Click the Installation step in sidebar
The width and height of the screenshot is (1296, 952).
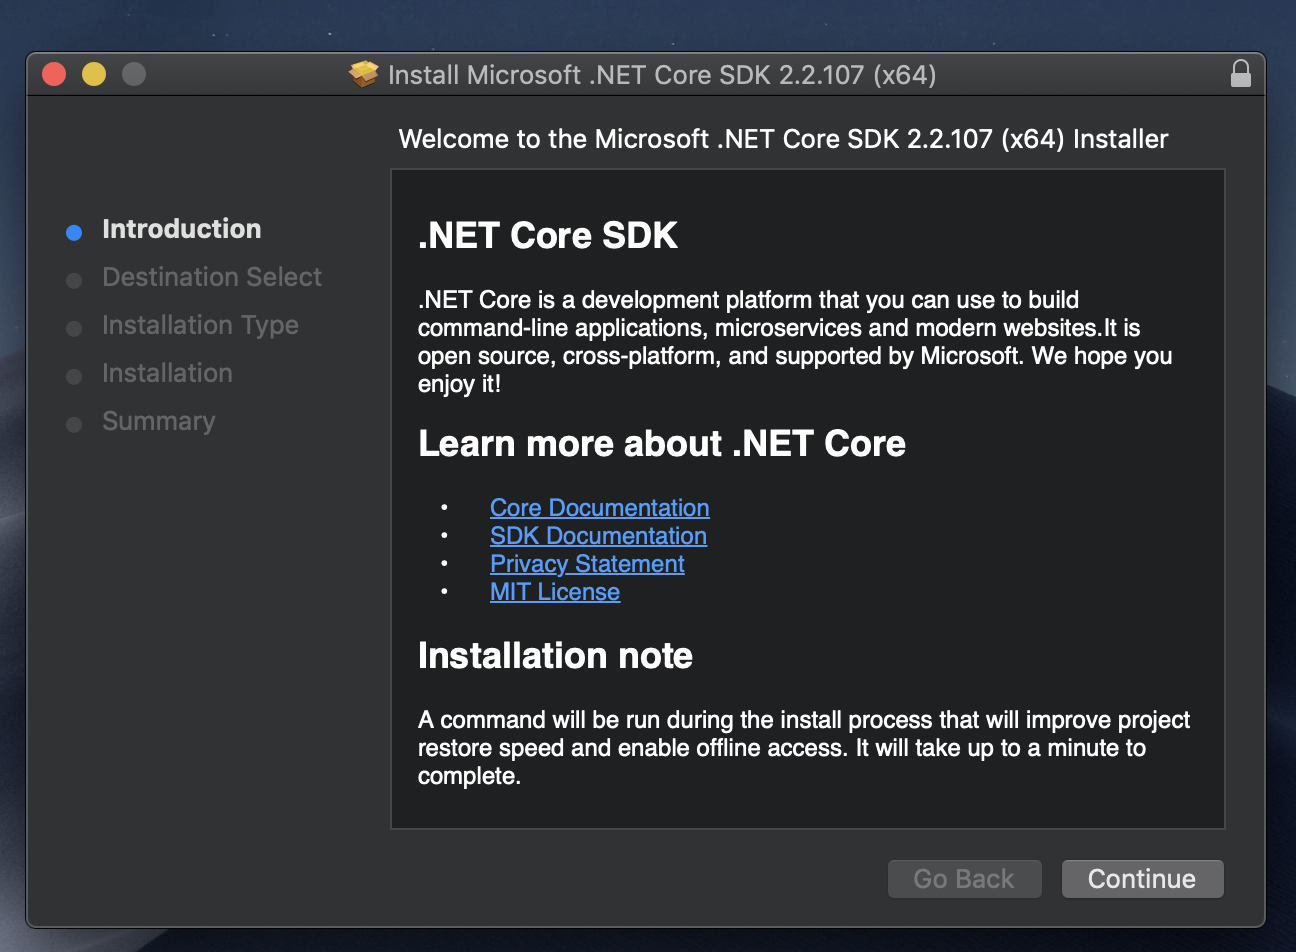(x=167, y=373)
